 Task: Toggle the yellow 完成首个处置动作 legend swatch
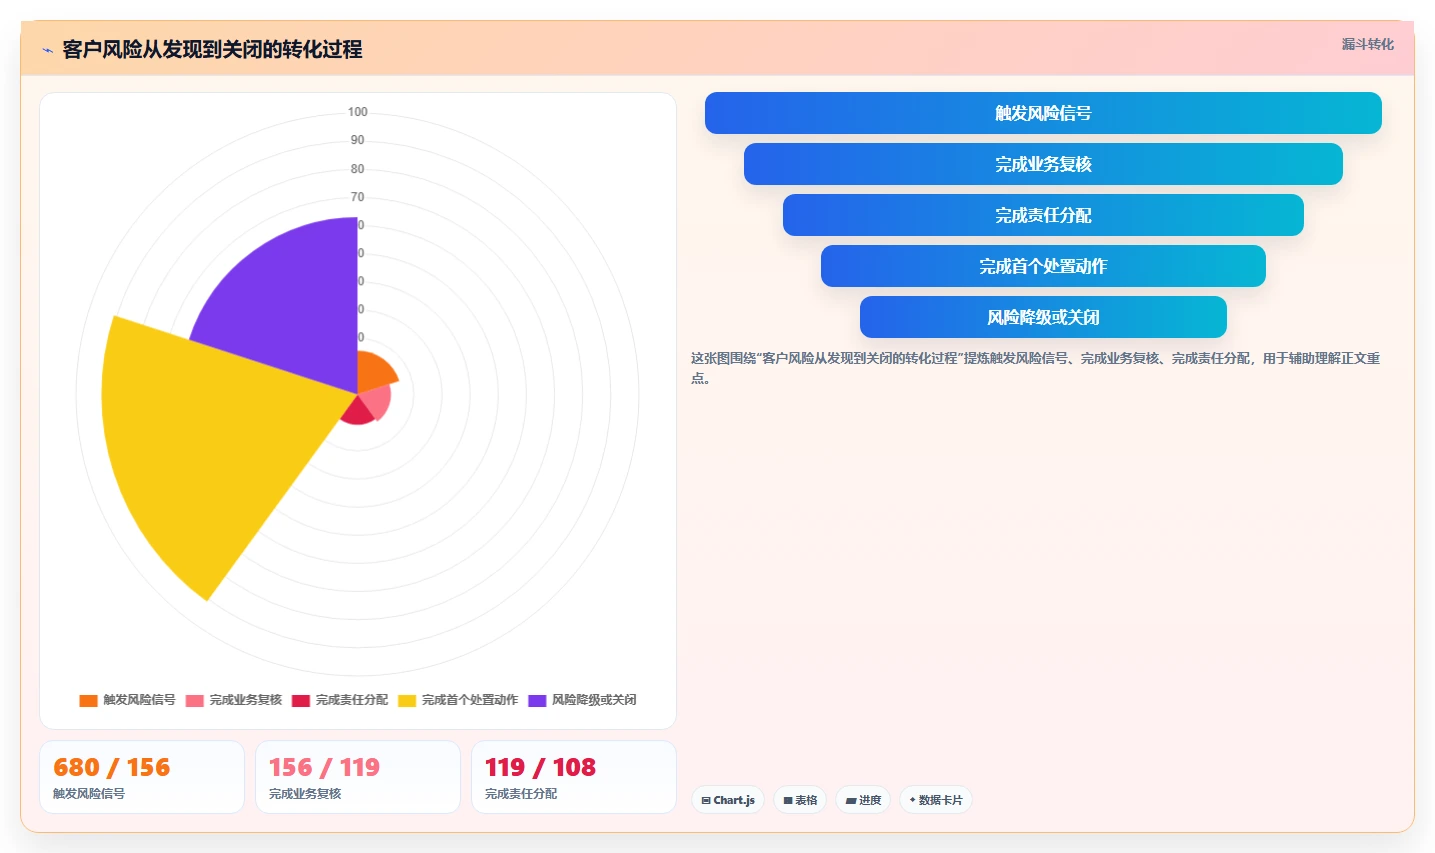(407, 700)
